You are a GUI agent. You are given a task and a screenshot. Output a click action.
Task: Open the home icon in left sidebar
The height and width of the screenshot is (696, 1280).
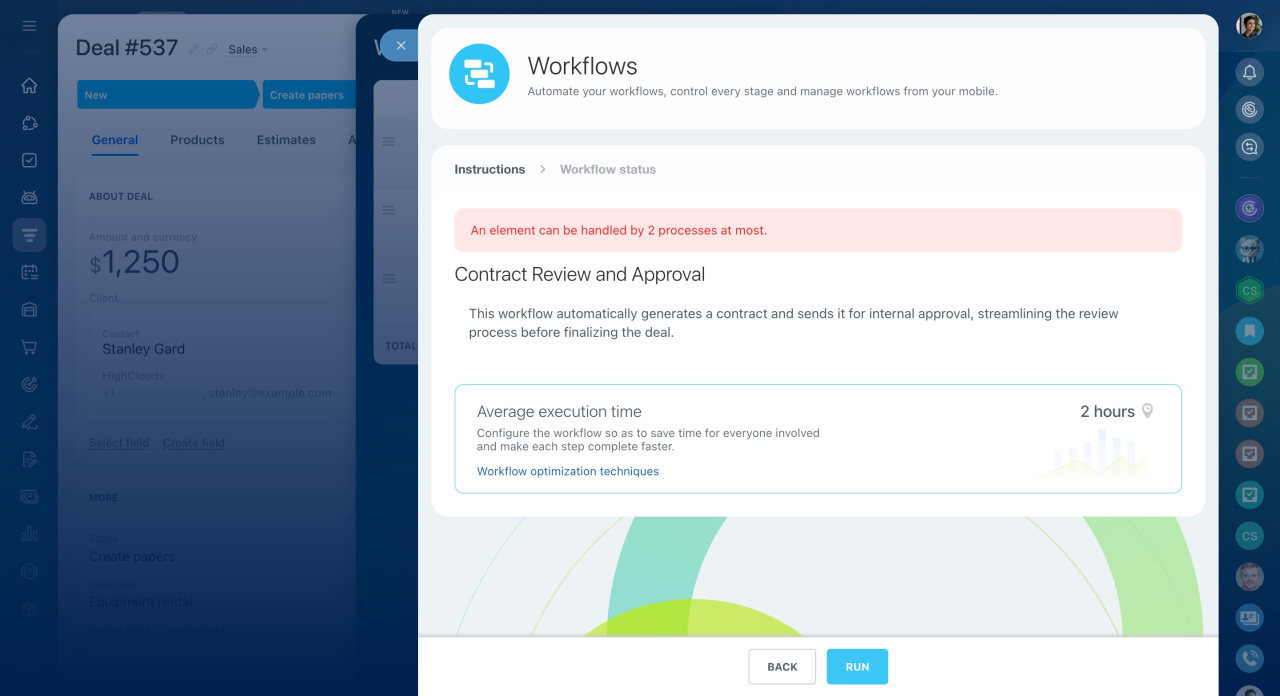tap(29, 86)
